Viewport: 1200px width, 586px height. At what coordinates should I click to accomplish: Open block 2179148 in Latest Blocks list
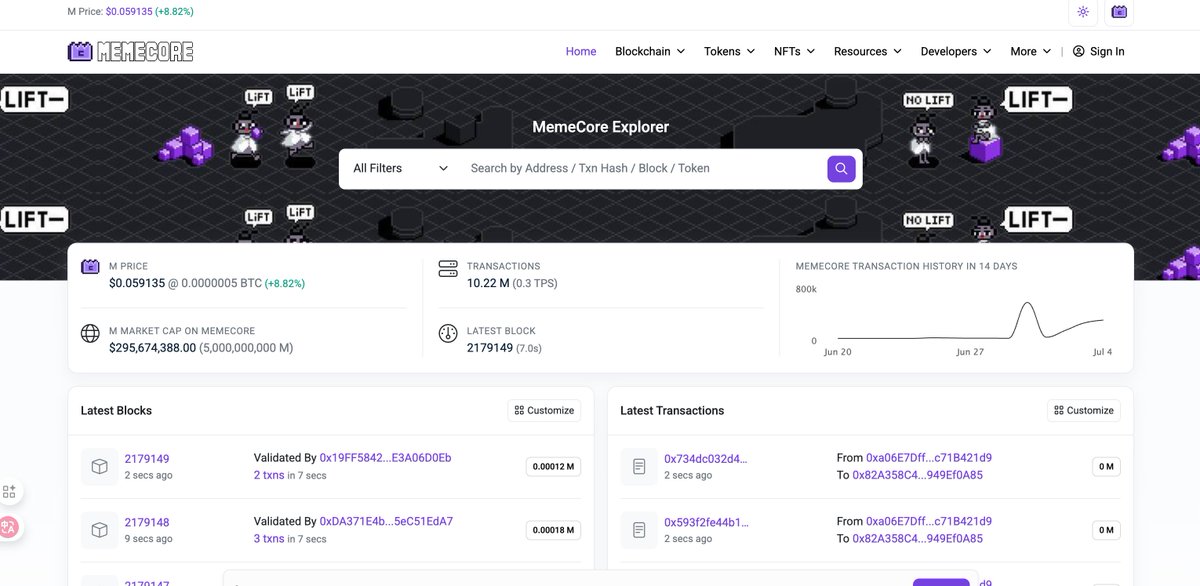pyautogui.click(x=147, y=522)
